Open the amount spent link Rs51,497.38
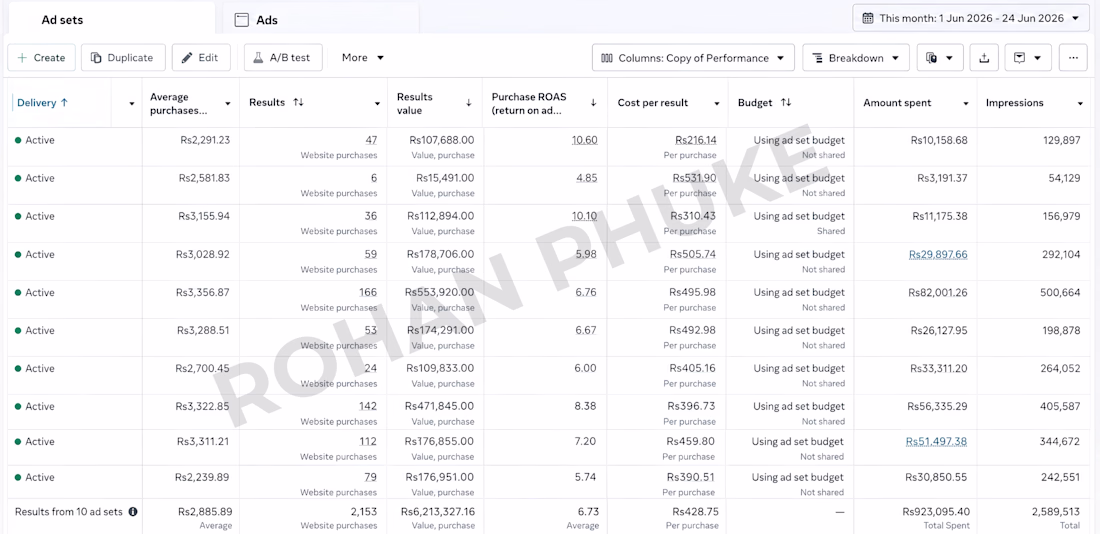The image size is (1100, 534). (x=937, y=441)
